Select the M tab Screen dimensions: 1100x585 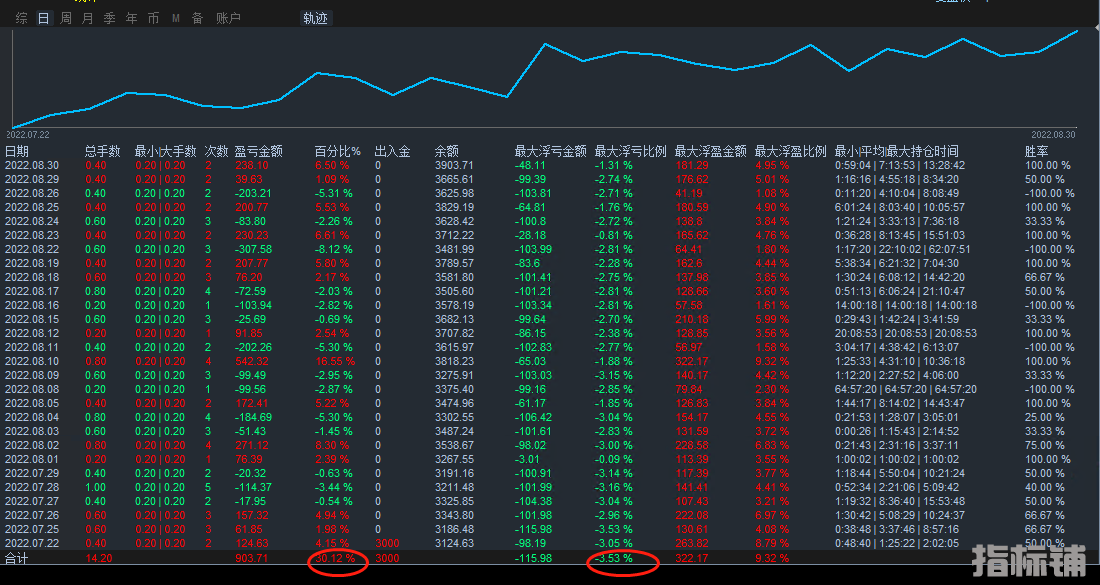point(175,18)
